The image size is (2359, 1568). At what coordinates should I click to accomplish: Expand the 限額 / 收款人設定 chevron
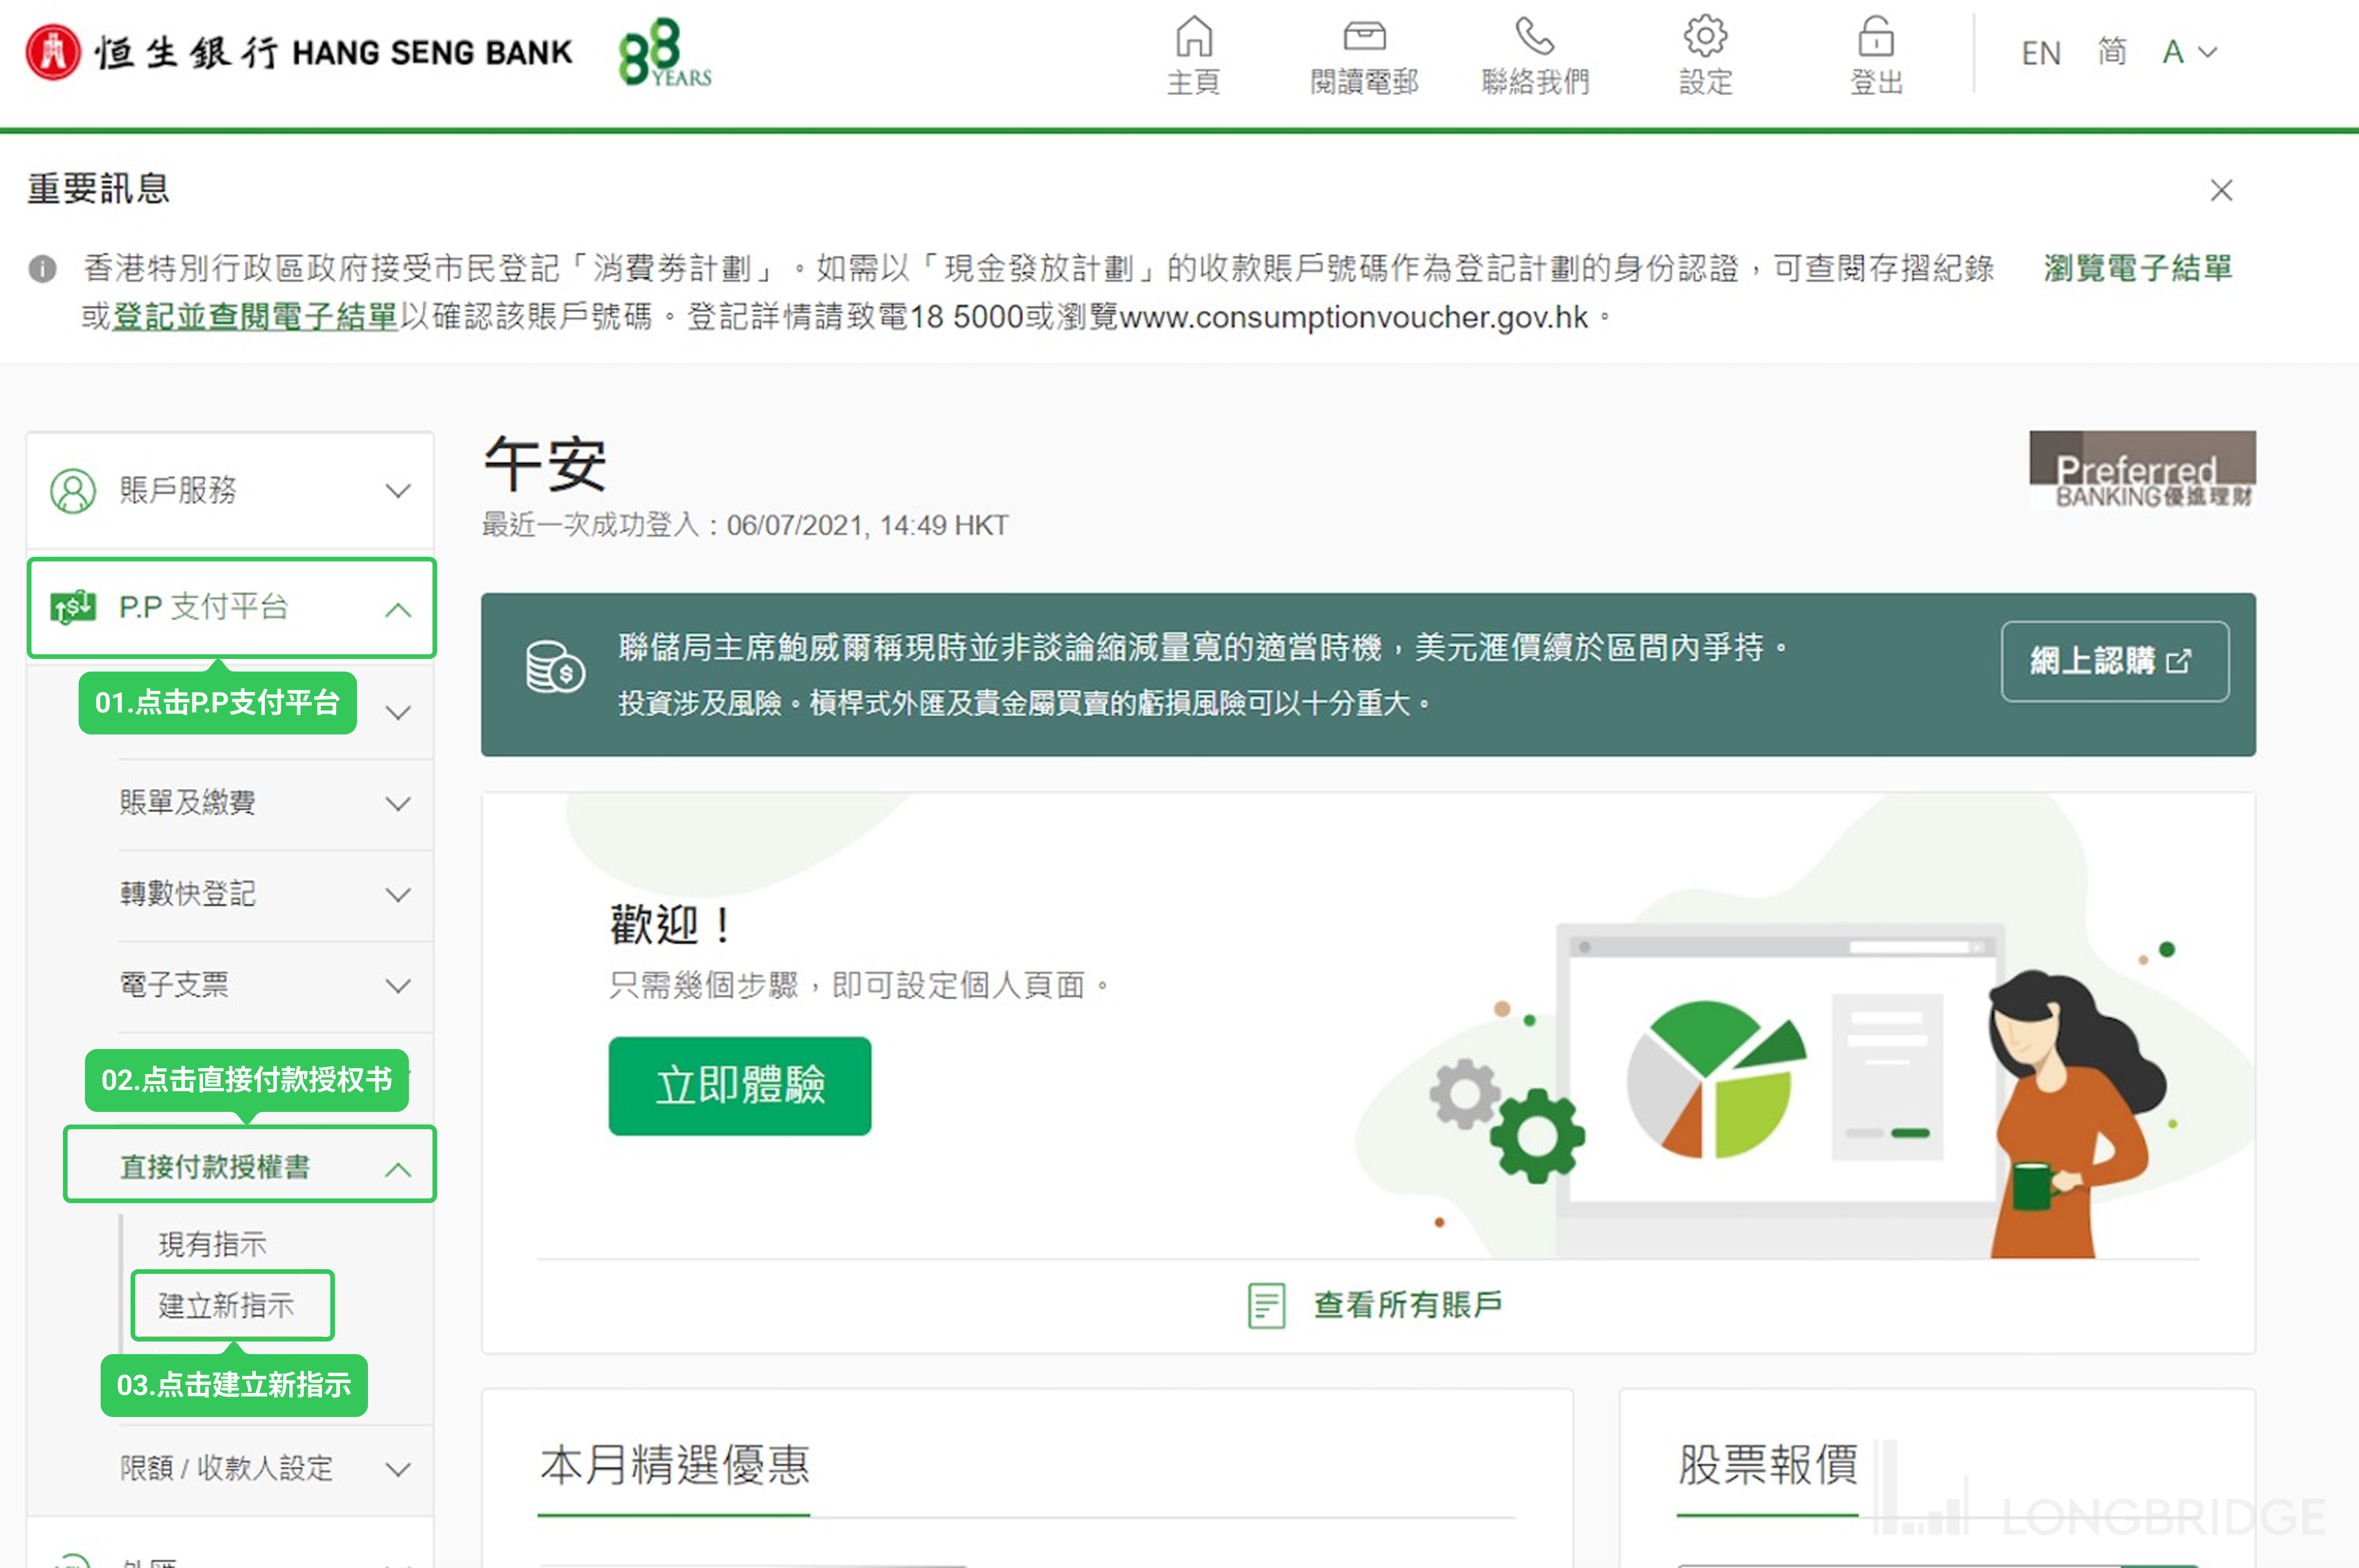(398, 1469)
